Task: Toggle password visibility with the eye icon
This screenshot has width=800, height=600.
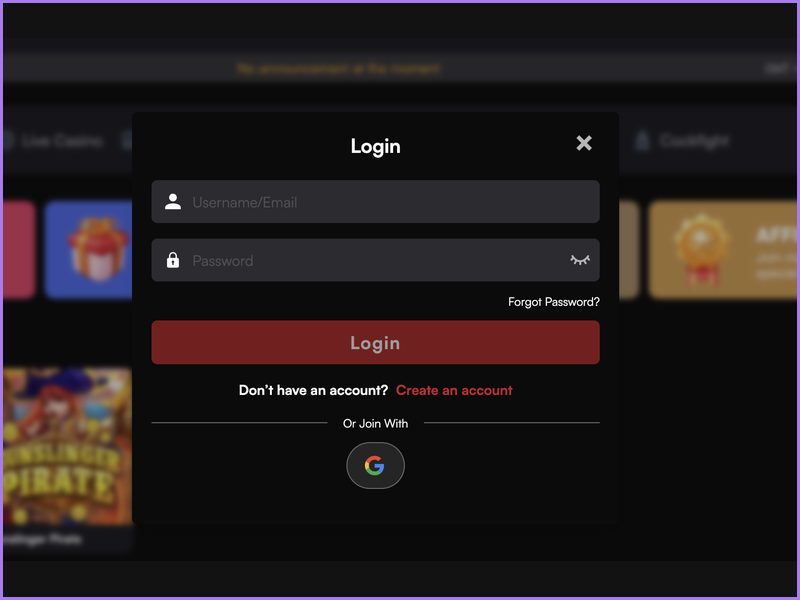Action: pyautogui.click(x=580, y=260)
